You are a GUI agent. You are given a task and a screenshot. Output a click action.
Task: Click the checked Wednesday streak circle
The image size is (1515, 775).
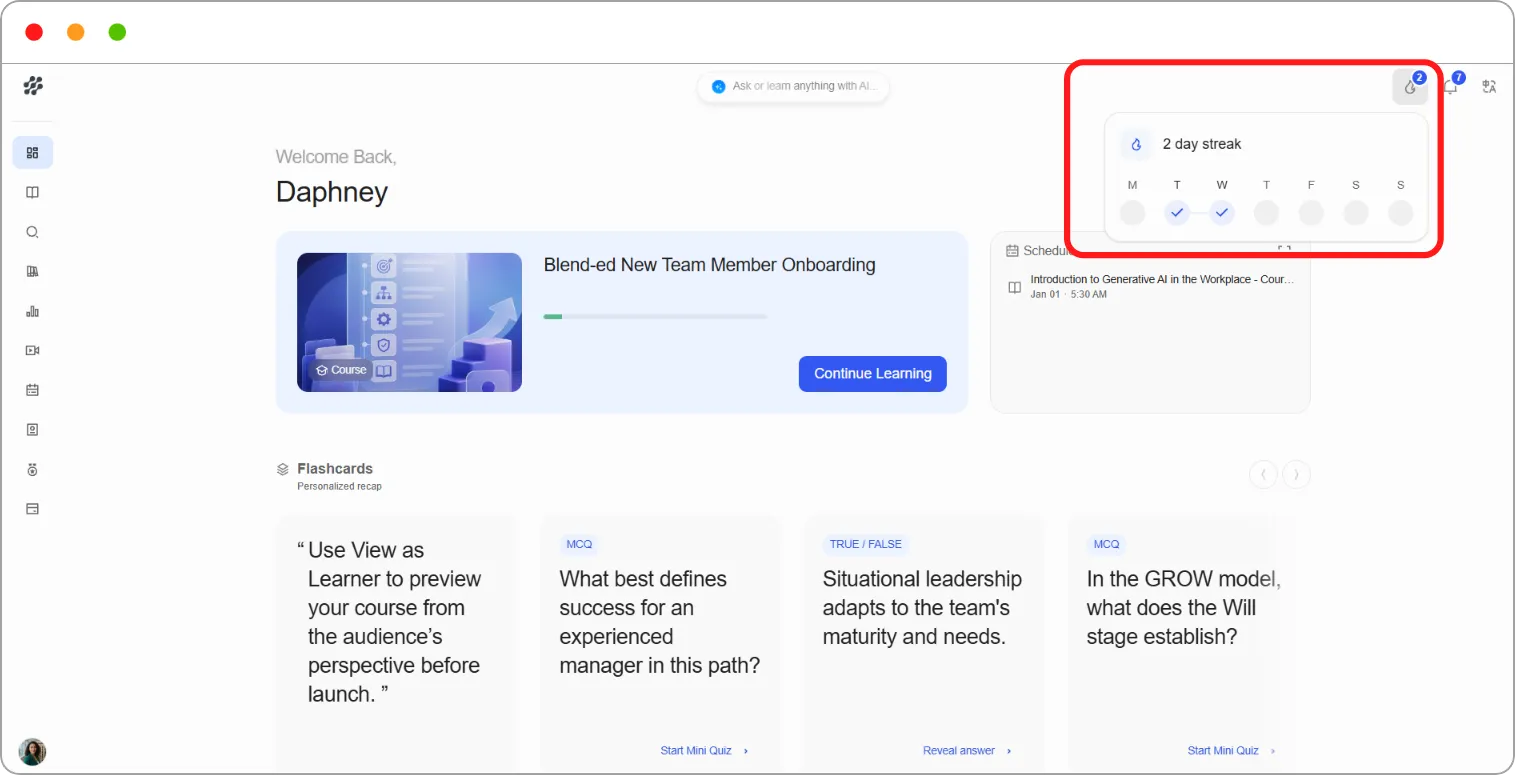(x=1221, y=213)
